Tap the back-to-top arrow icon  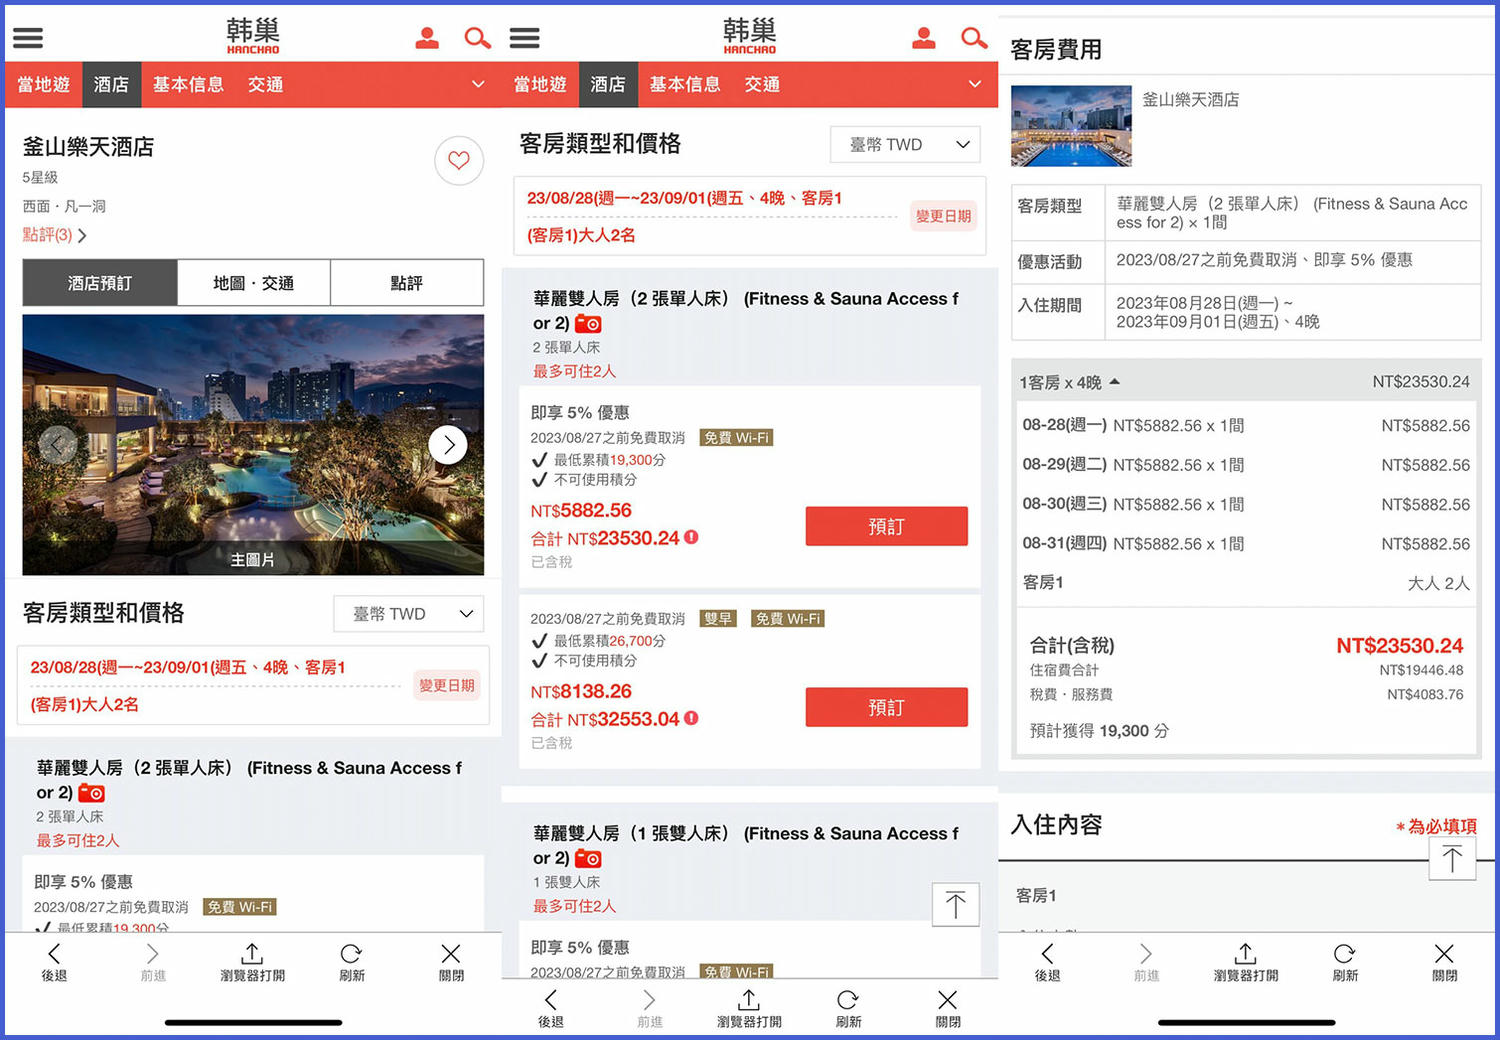pos(955,903)
